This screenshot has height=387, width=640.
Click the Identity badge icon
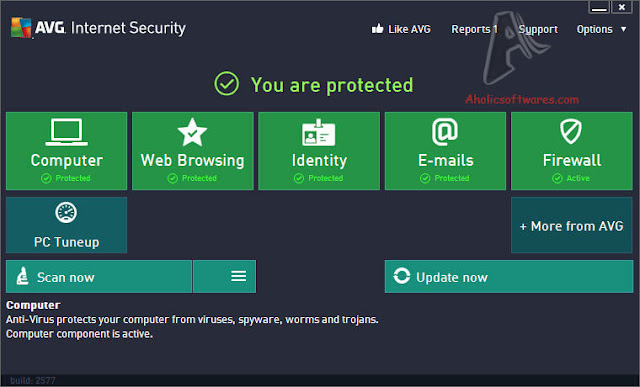318,132
